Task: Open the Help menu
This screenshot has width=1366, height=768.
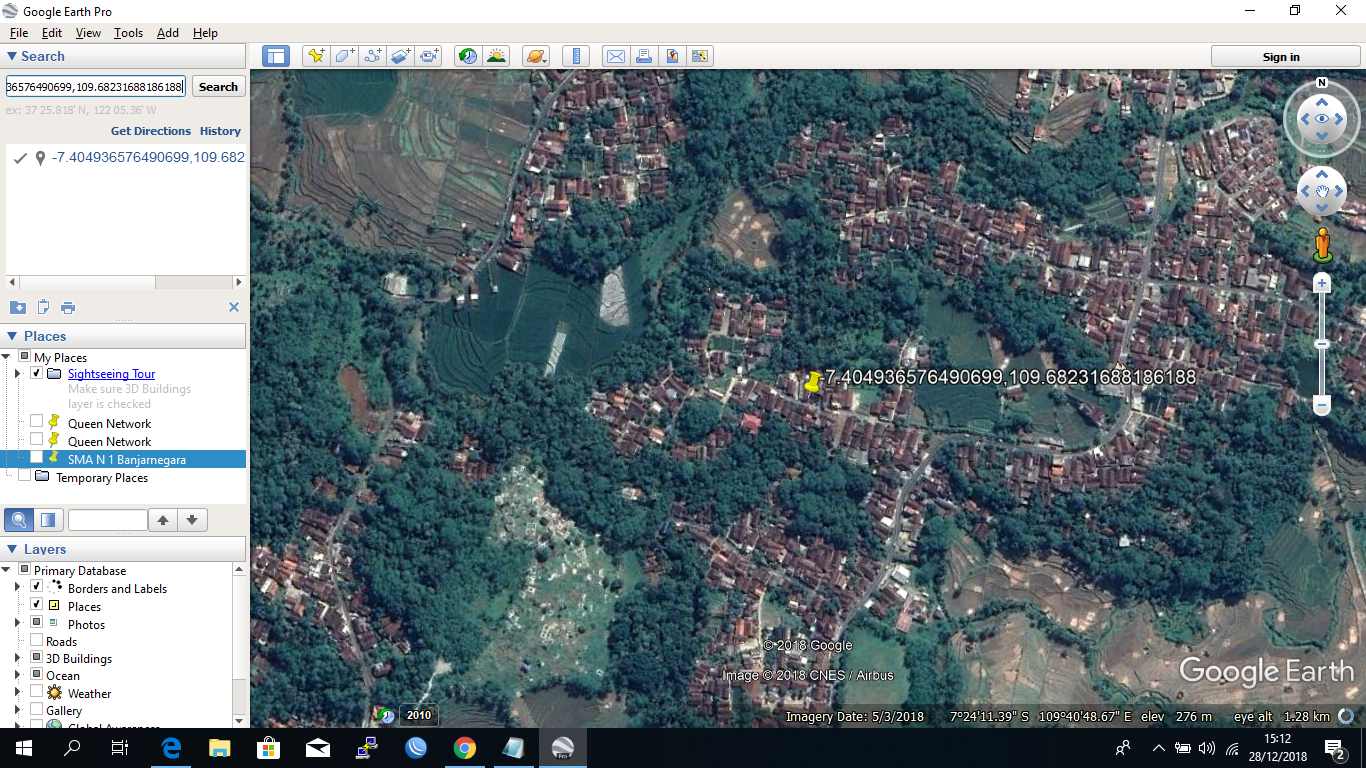Action: 205,33
